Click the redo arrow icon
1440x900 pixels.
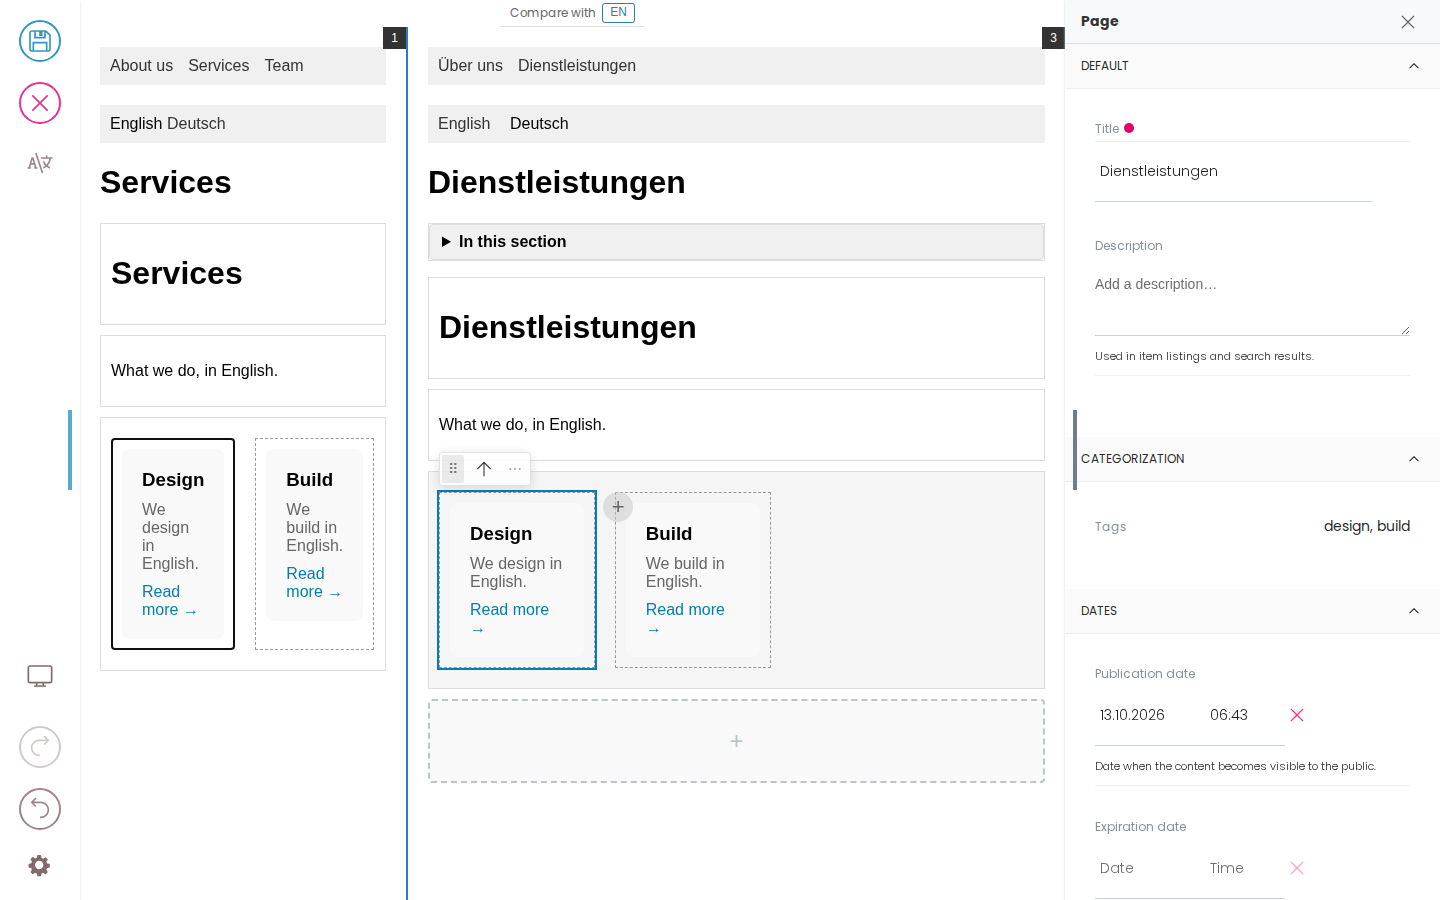tap(40, 747)
